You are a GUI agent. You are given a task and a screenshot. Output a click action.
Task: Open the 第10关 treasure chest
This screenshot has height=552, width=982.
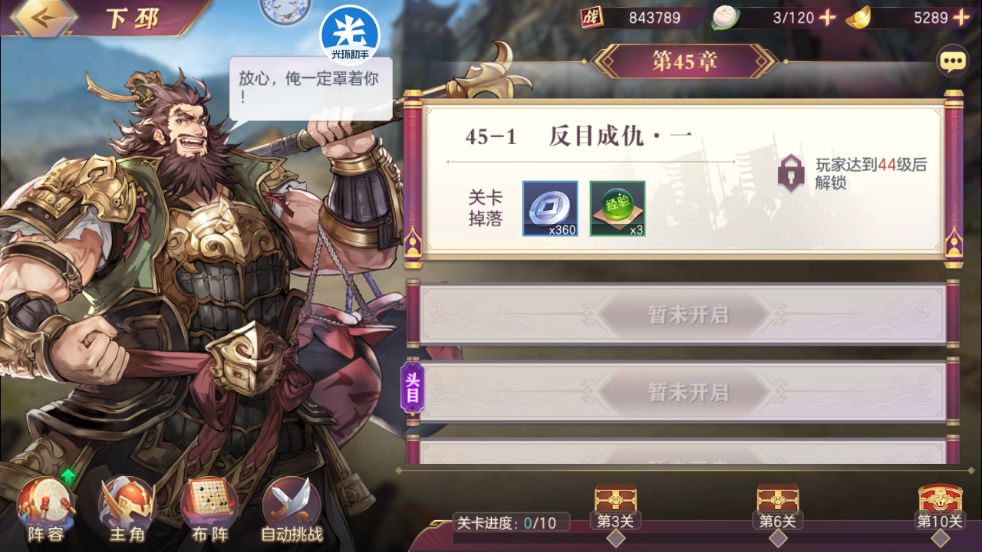(939, 506)
